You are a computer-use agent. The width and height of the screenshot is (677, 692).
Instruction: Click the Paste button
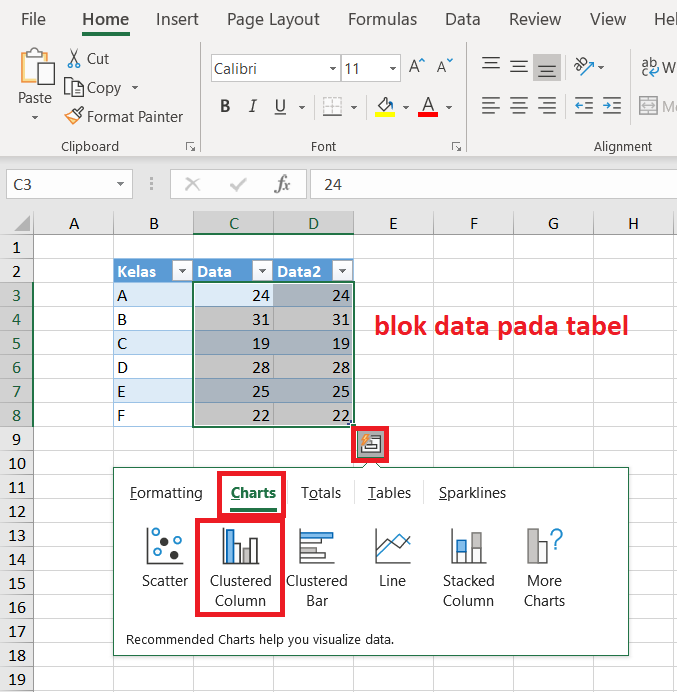tap(35, 80)
